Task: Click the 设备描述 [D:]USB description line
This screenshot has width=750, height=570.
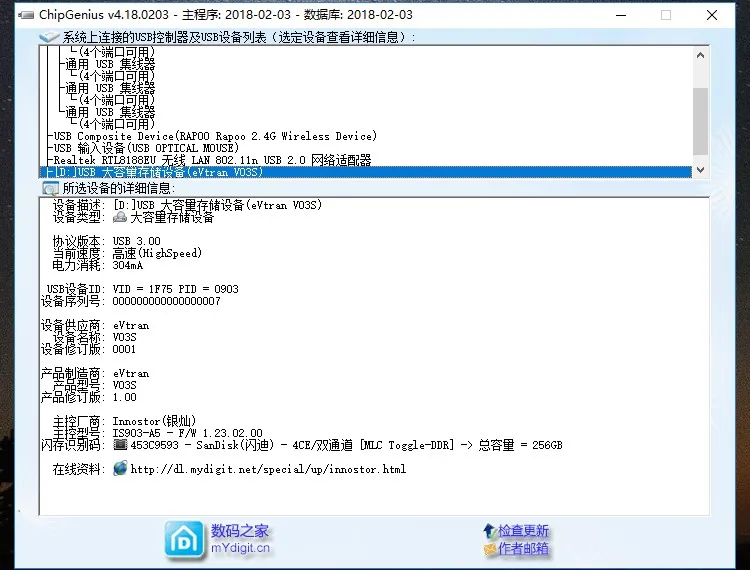Action: click(217, 205)
